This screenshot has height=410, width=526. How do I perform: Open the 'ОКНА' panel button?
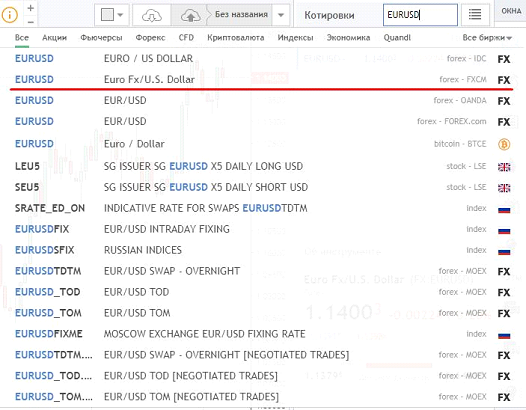[x=511, y=11]
